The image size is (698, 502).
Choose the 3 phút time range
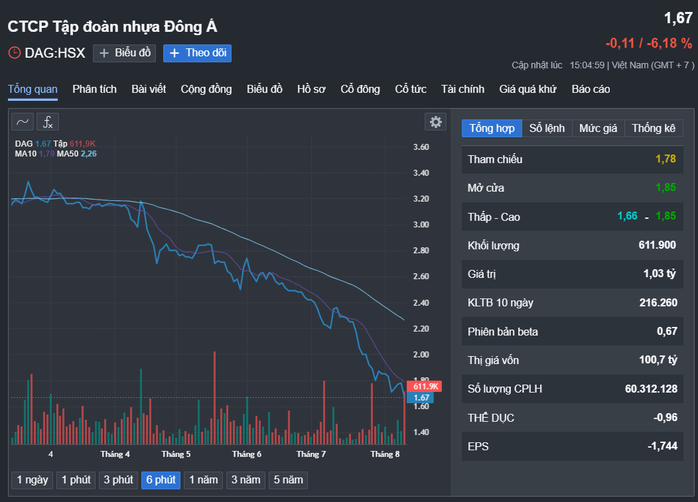tap(118, 480)
